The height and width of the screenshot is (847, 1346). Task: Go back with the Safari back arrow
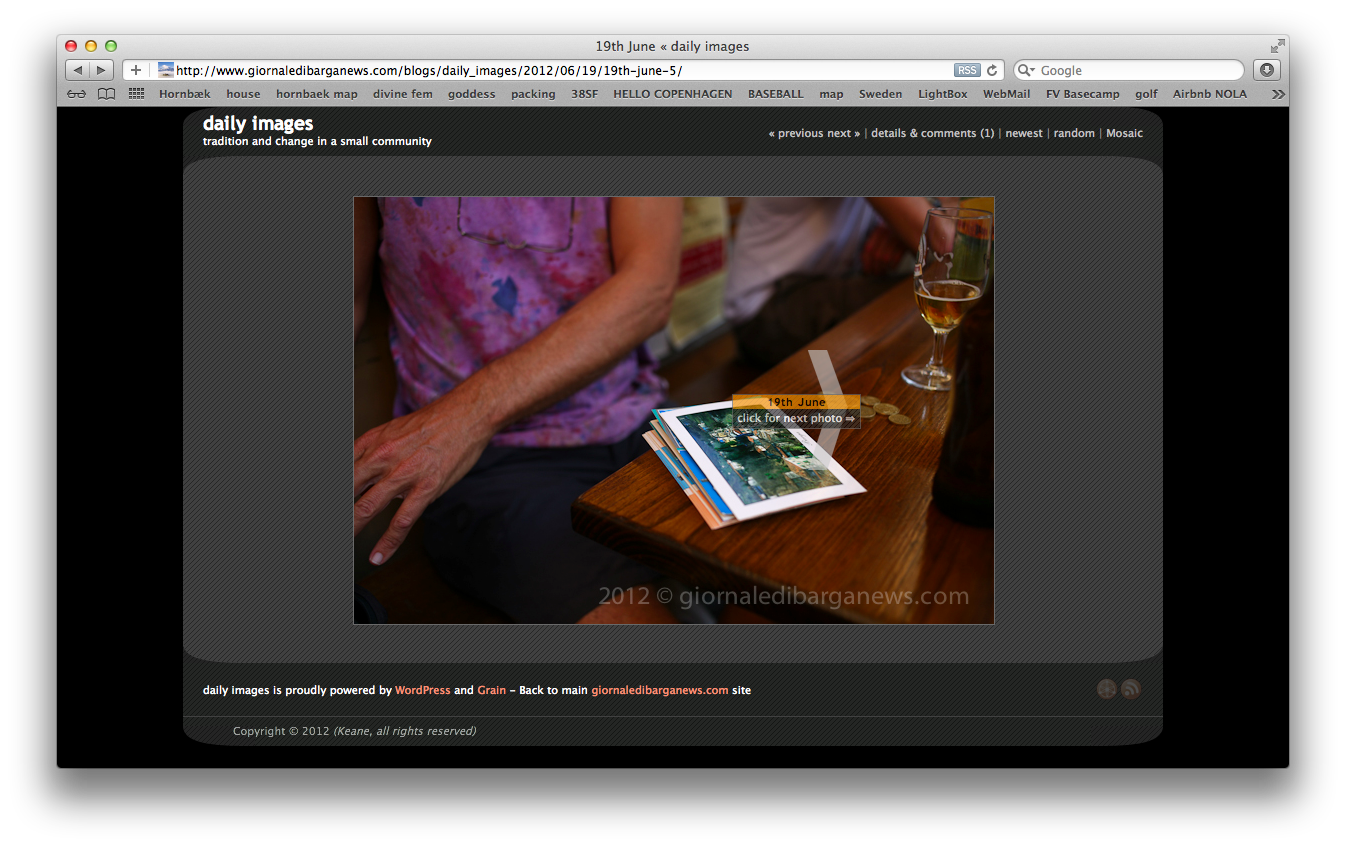coord(78,70)
